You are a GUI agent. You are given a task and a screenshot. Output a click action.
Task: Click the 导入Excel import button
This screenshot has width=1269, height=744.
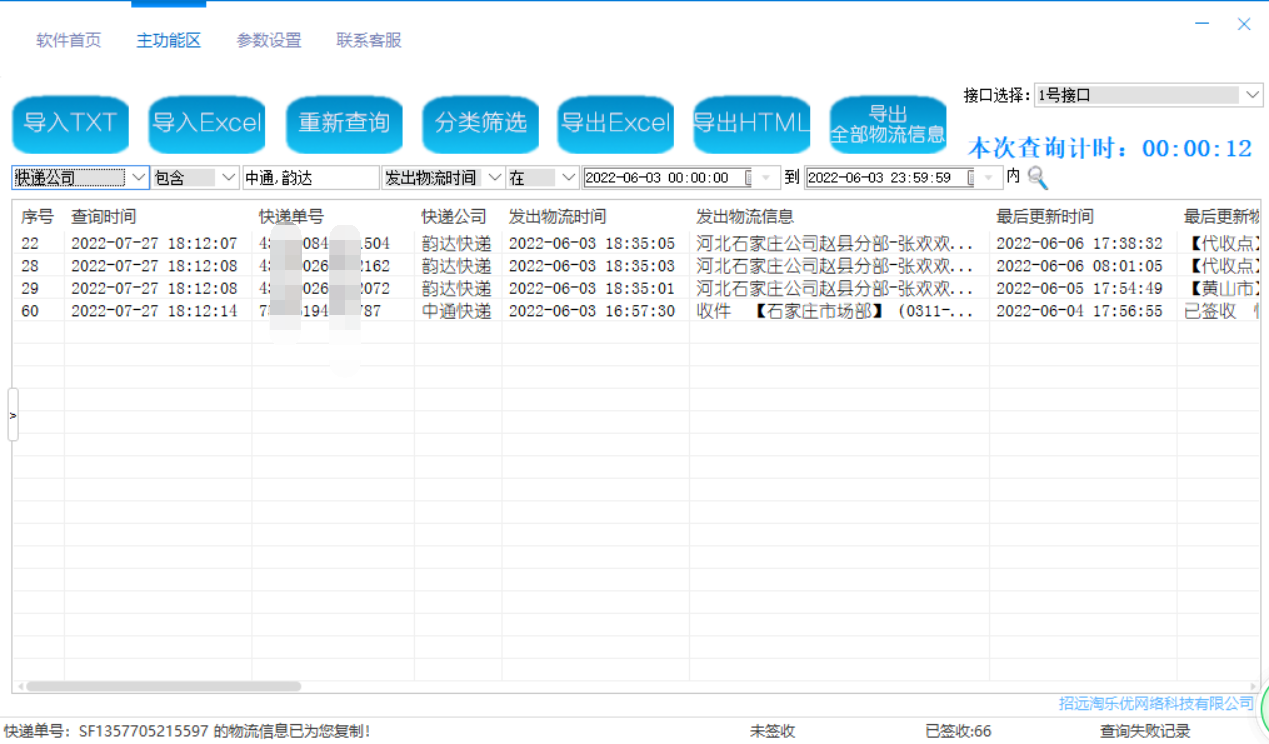pos(207,123)
